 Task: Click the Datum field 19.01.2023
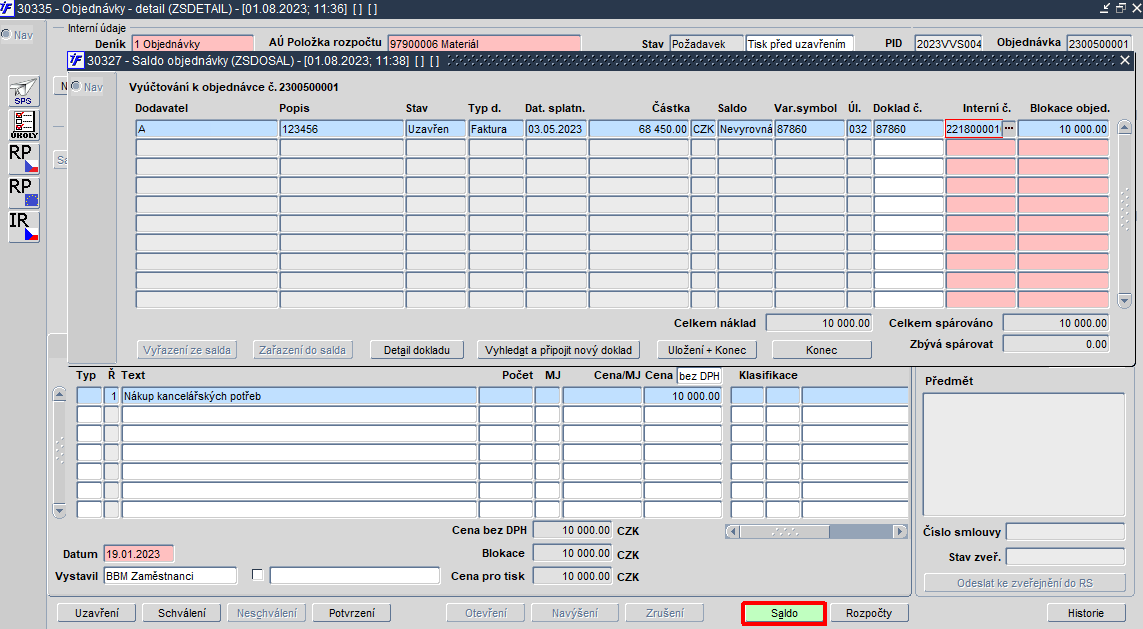click(x=139, y=554)
